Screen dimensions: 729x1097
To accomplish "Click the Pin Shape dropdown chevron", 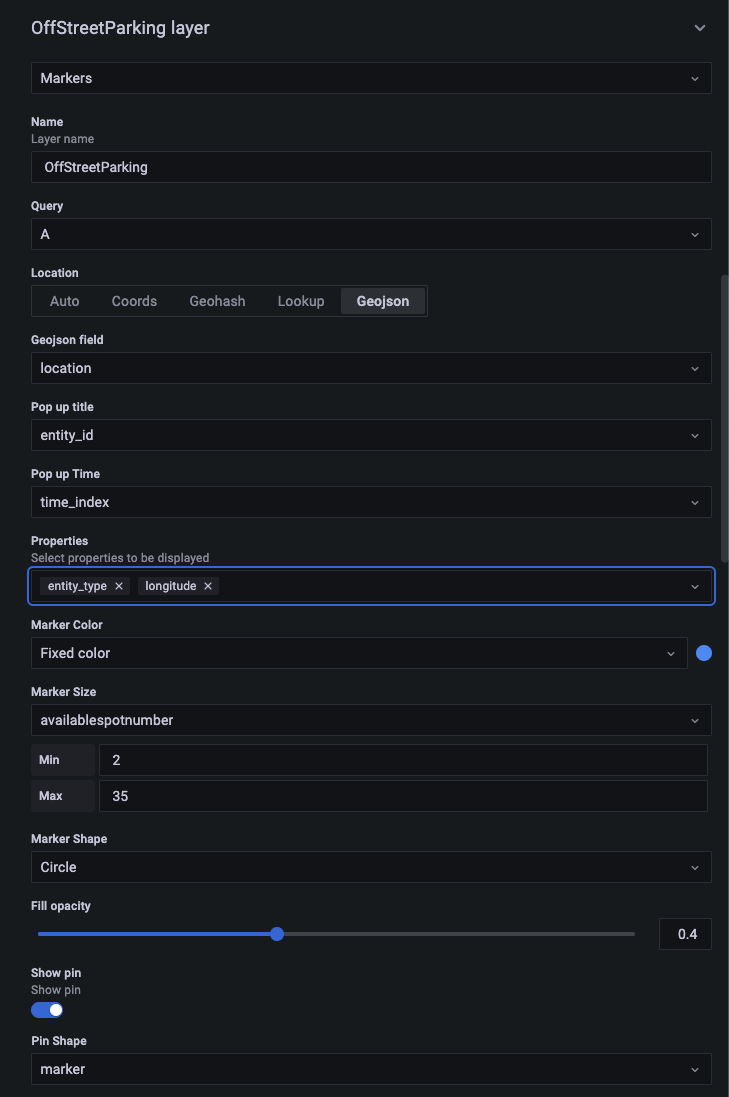I will 695,1068.
